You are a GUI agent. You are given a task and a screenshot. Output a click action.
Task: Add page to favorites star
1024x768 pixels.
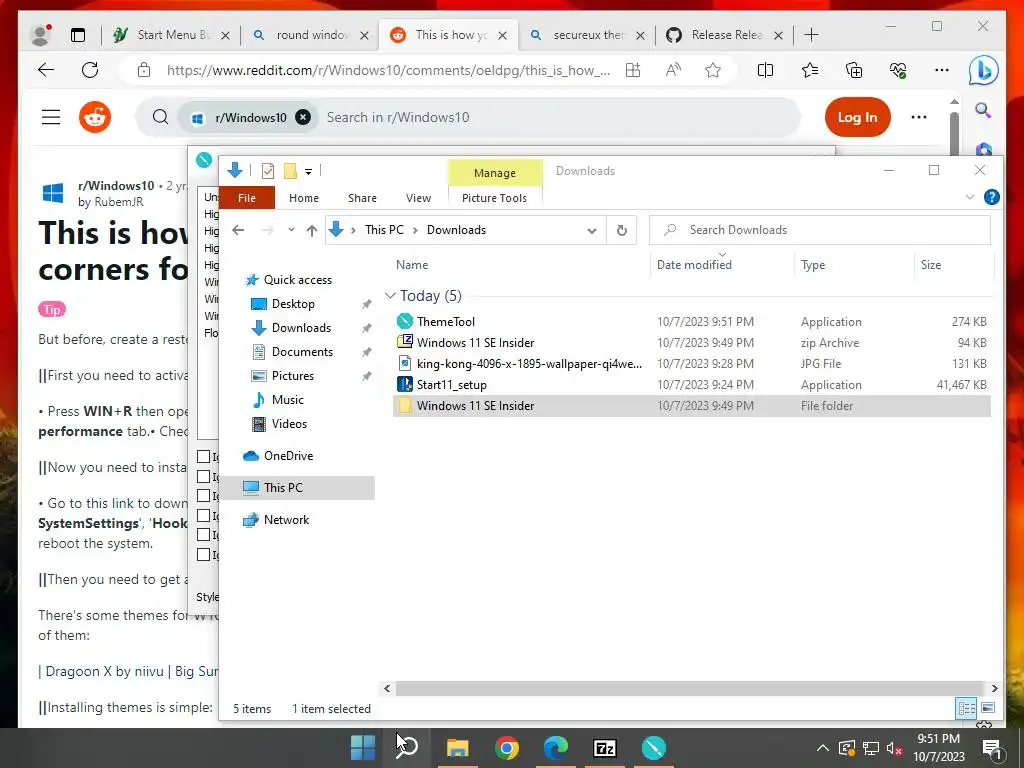point(712,70)
